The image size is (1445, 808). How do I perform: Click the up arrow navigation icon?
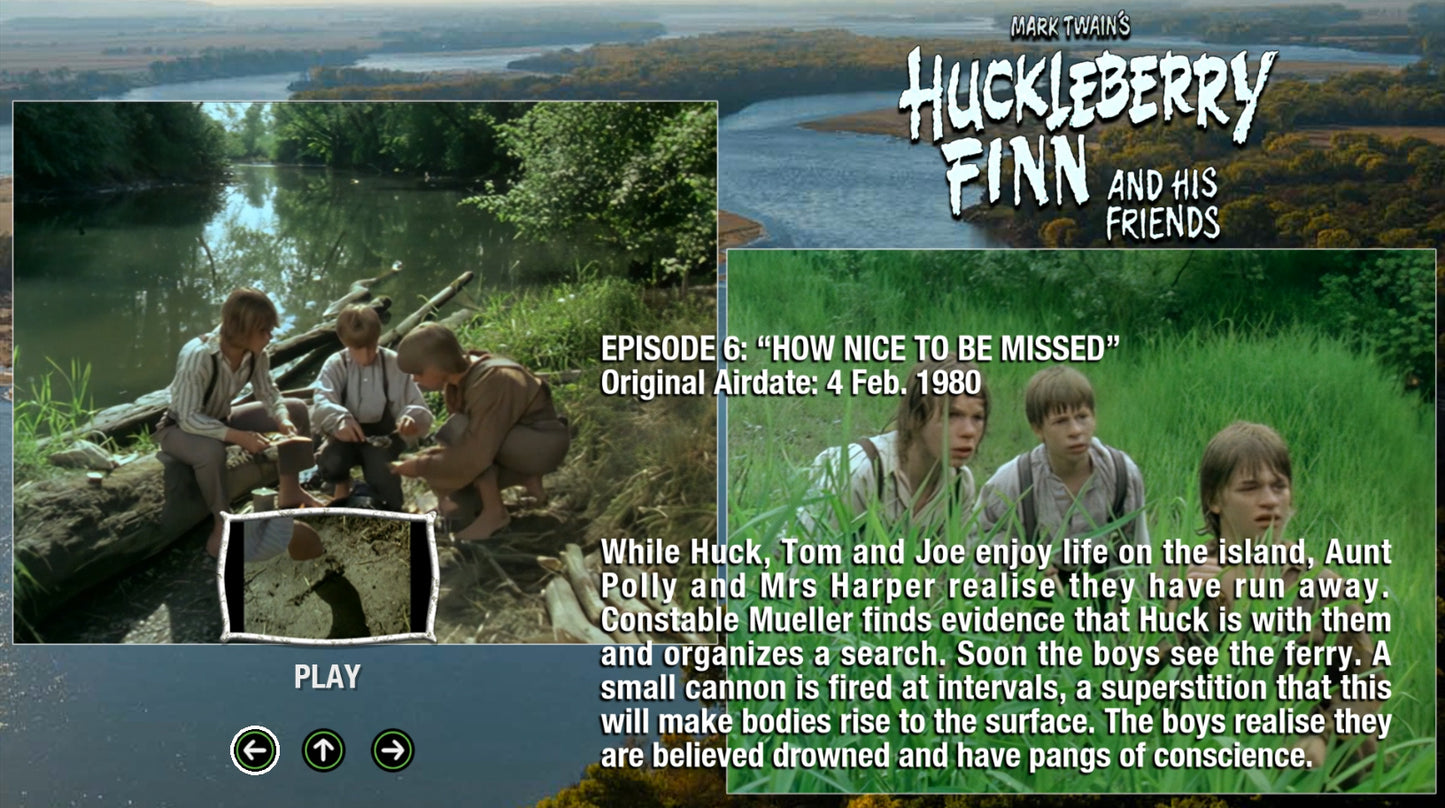point(324,750)
